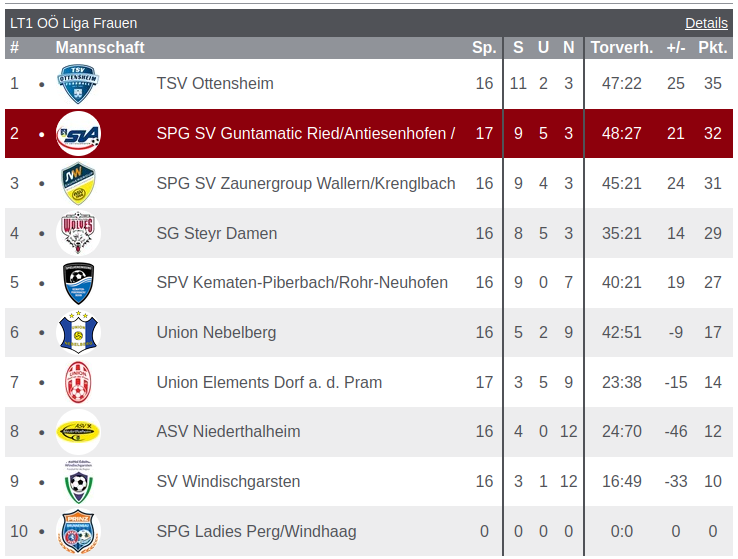
Task: Click the SPG Ladies Perg/Windhaag crest
Action: point(78,532)
